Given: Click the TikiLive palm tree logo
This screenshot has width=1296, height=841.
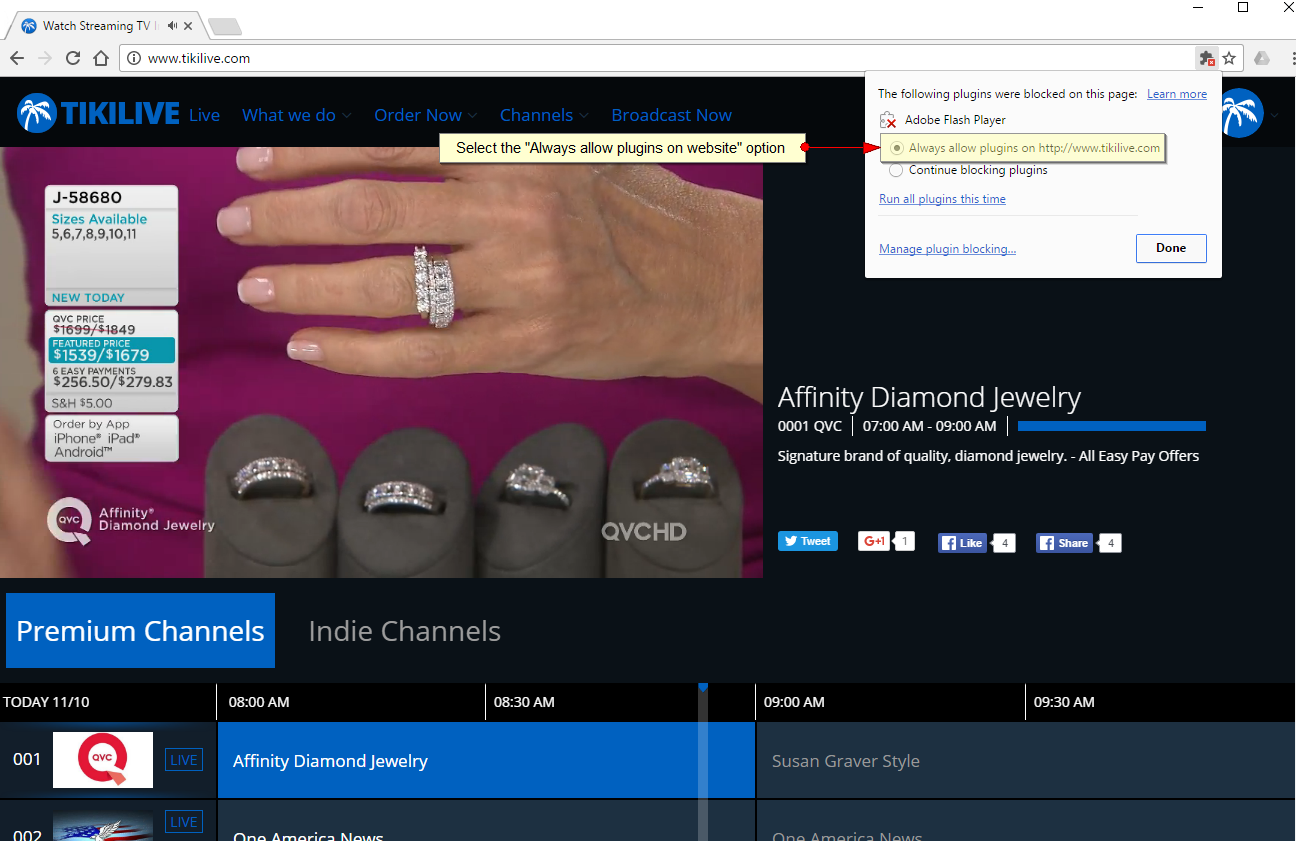Looking at the screenshot, I should (37, 113).
